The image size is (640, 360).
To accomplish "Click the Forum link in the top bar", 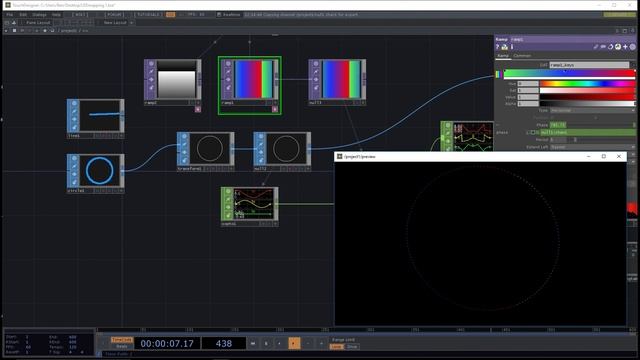I will [x=114, y=15].
